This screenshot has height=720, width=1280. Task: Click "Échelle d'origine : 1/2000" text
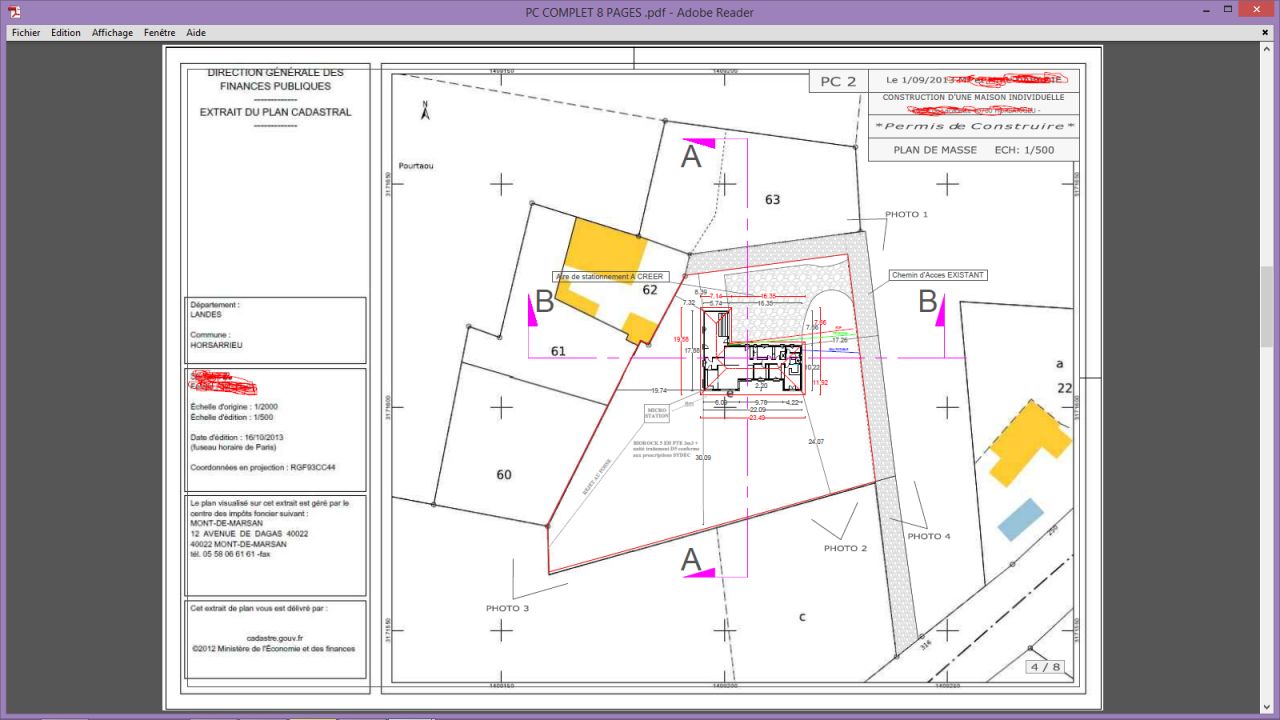[x=232, y=407]
